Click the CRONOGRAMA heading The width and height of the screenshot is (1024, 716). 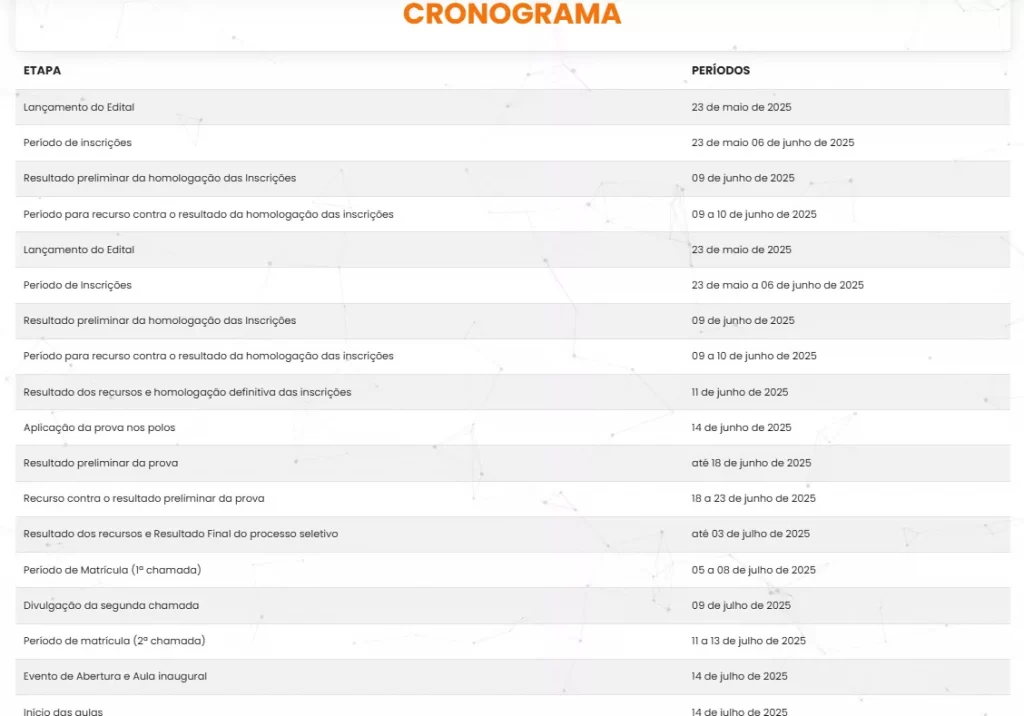[512, 14]
